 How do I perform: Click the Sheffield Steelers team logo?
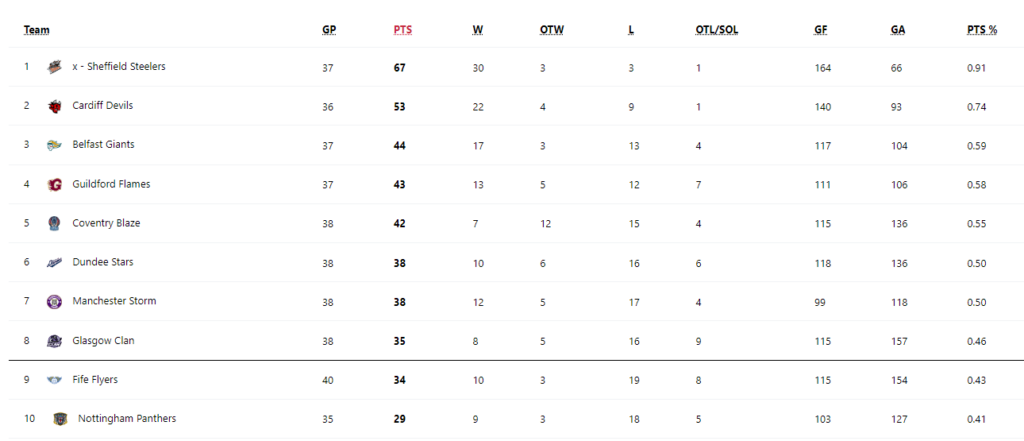(54, 67)
